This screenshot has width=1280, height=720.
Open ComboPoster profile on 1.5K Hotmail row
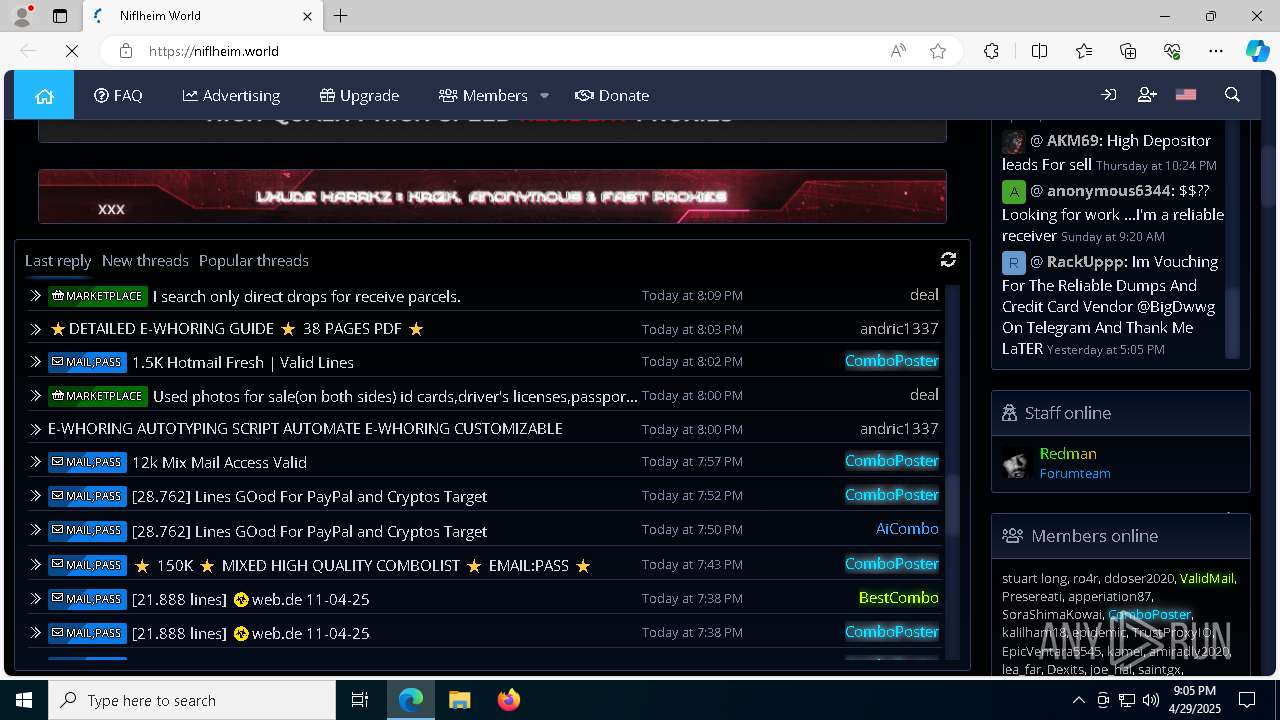point(892,361)
